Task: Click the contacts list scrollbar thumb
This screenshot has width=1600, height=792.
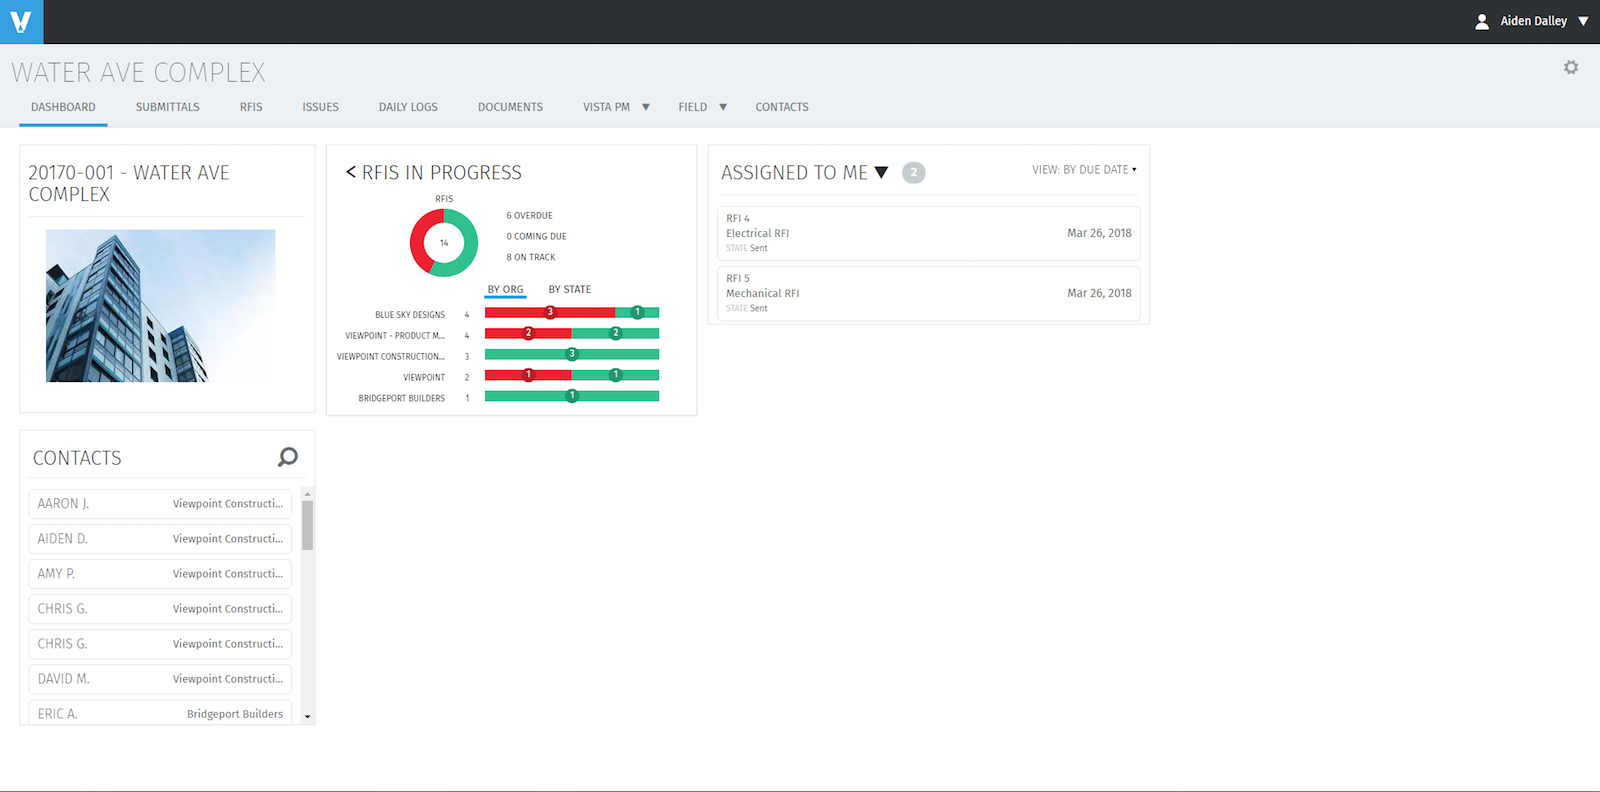Action: (308, 525)
